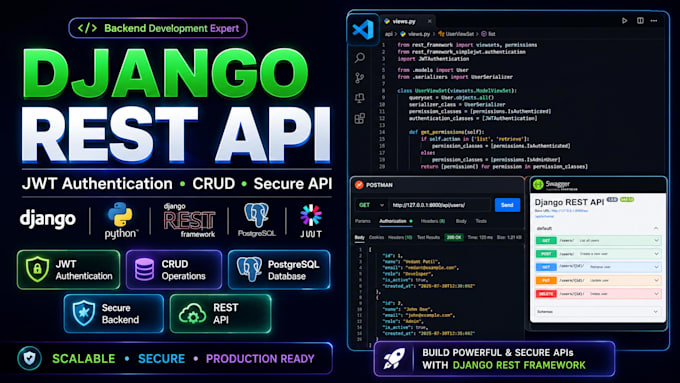Split the VS Code editor
Image resolution: width=680 pixels, height=383 pixels.
(640, 20)
